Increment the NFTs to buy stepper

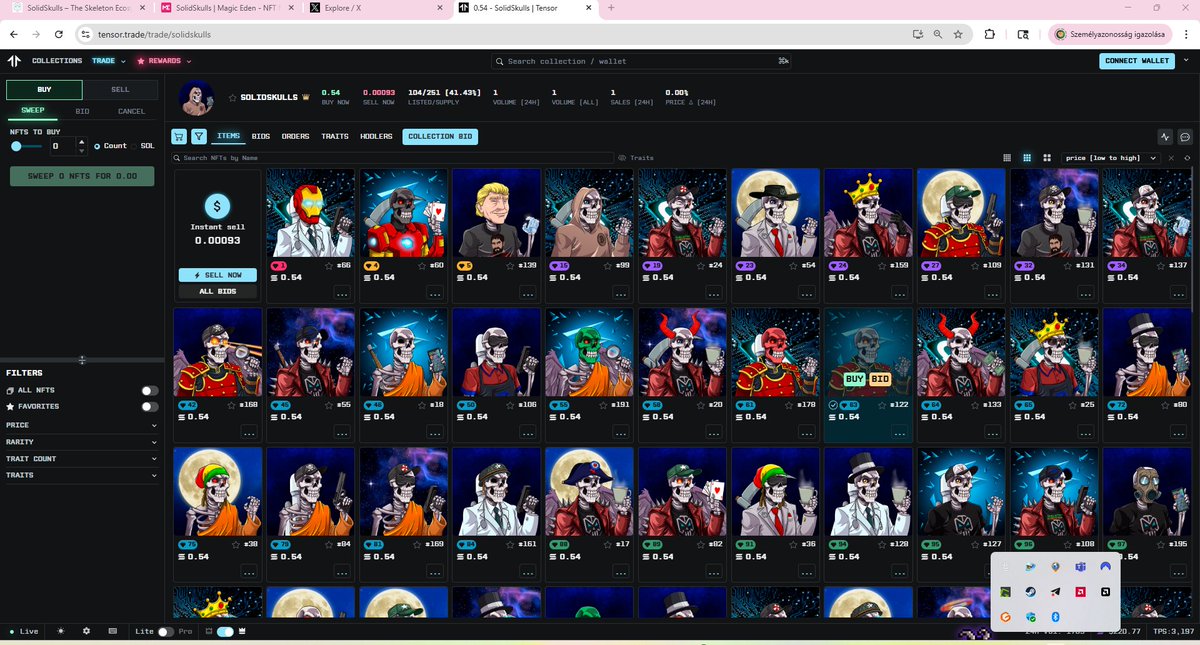83,142
